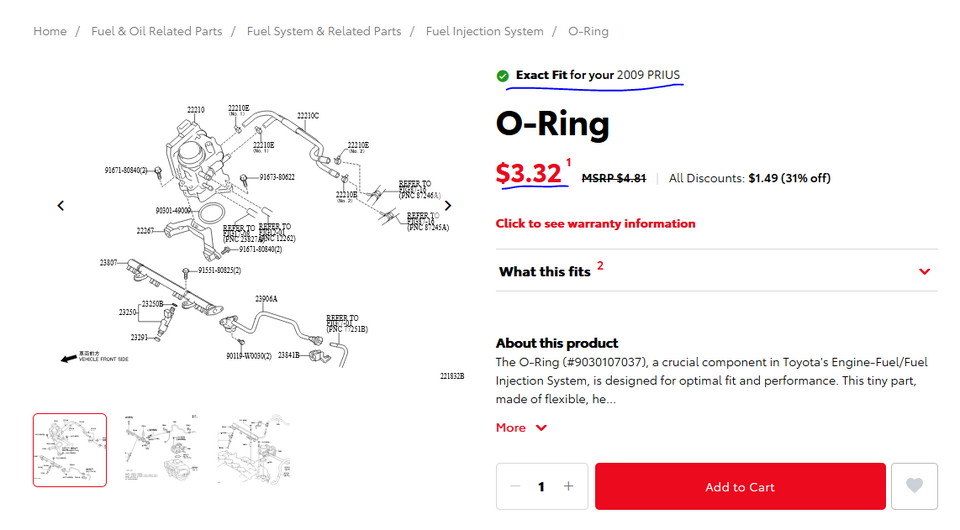
Task: Click the green Exact Fit checkmark icon
Action: coord(502,76)
